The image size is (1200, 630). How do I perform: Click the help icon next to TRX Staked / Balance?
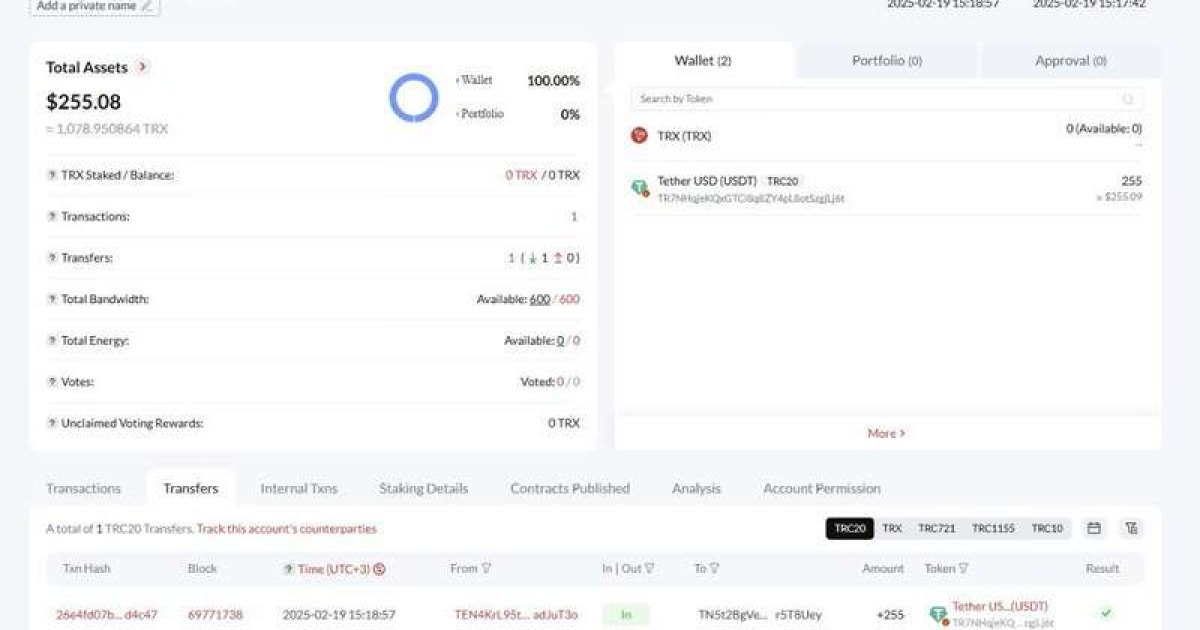(x=52, y=175)
